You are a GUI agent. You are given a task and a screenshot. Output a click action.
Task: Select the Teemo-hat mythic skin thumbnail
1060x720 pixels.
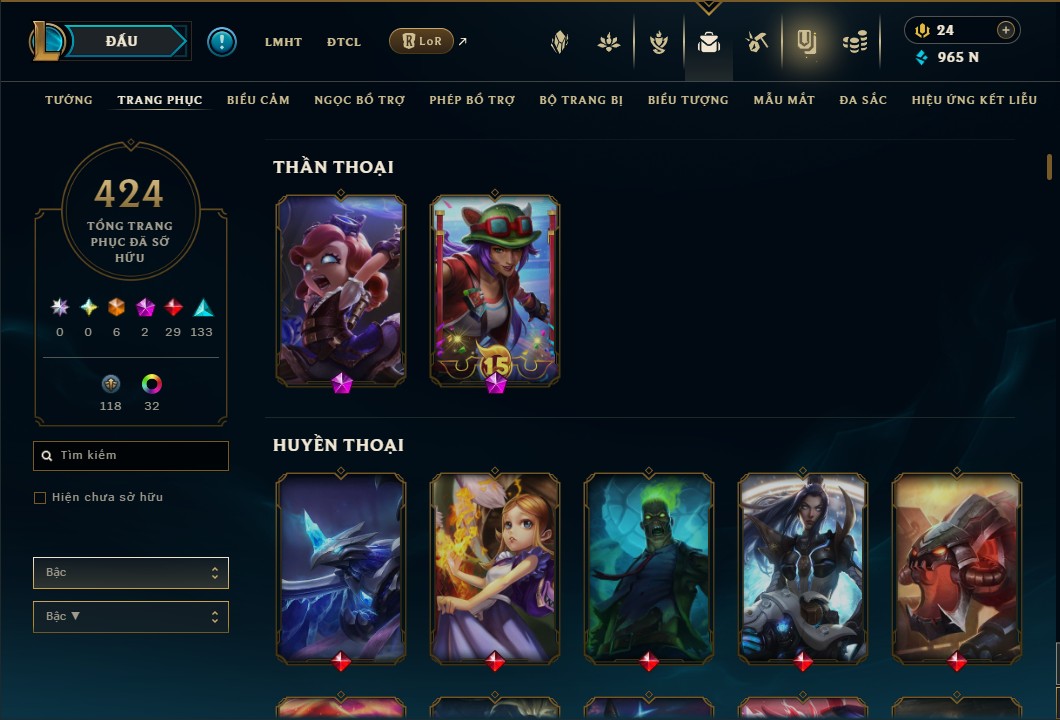click(x=495, y=291)
